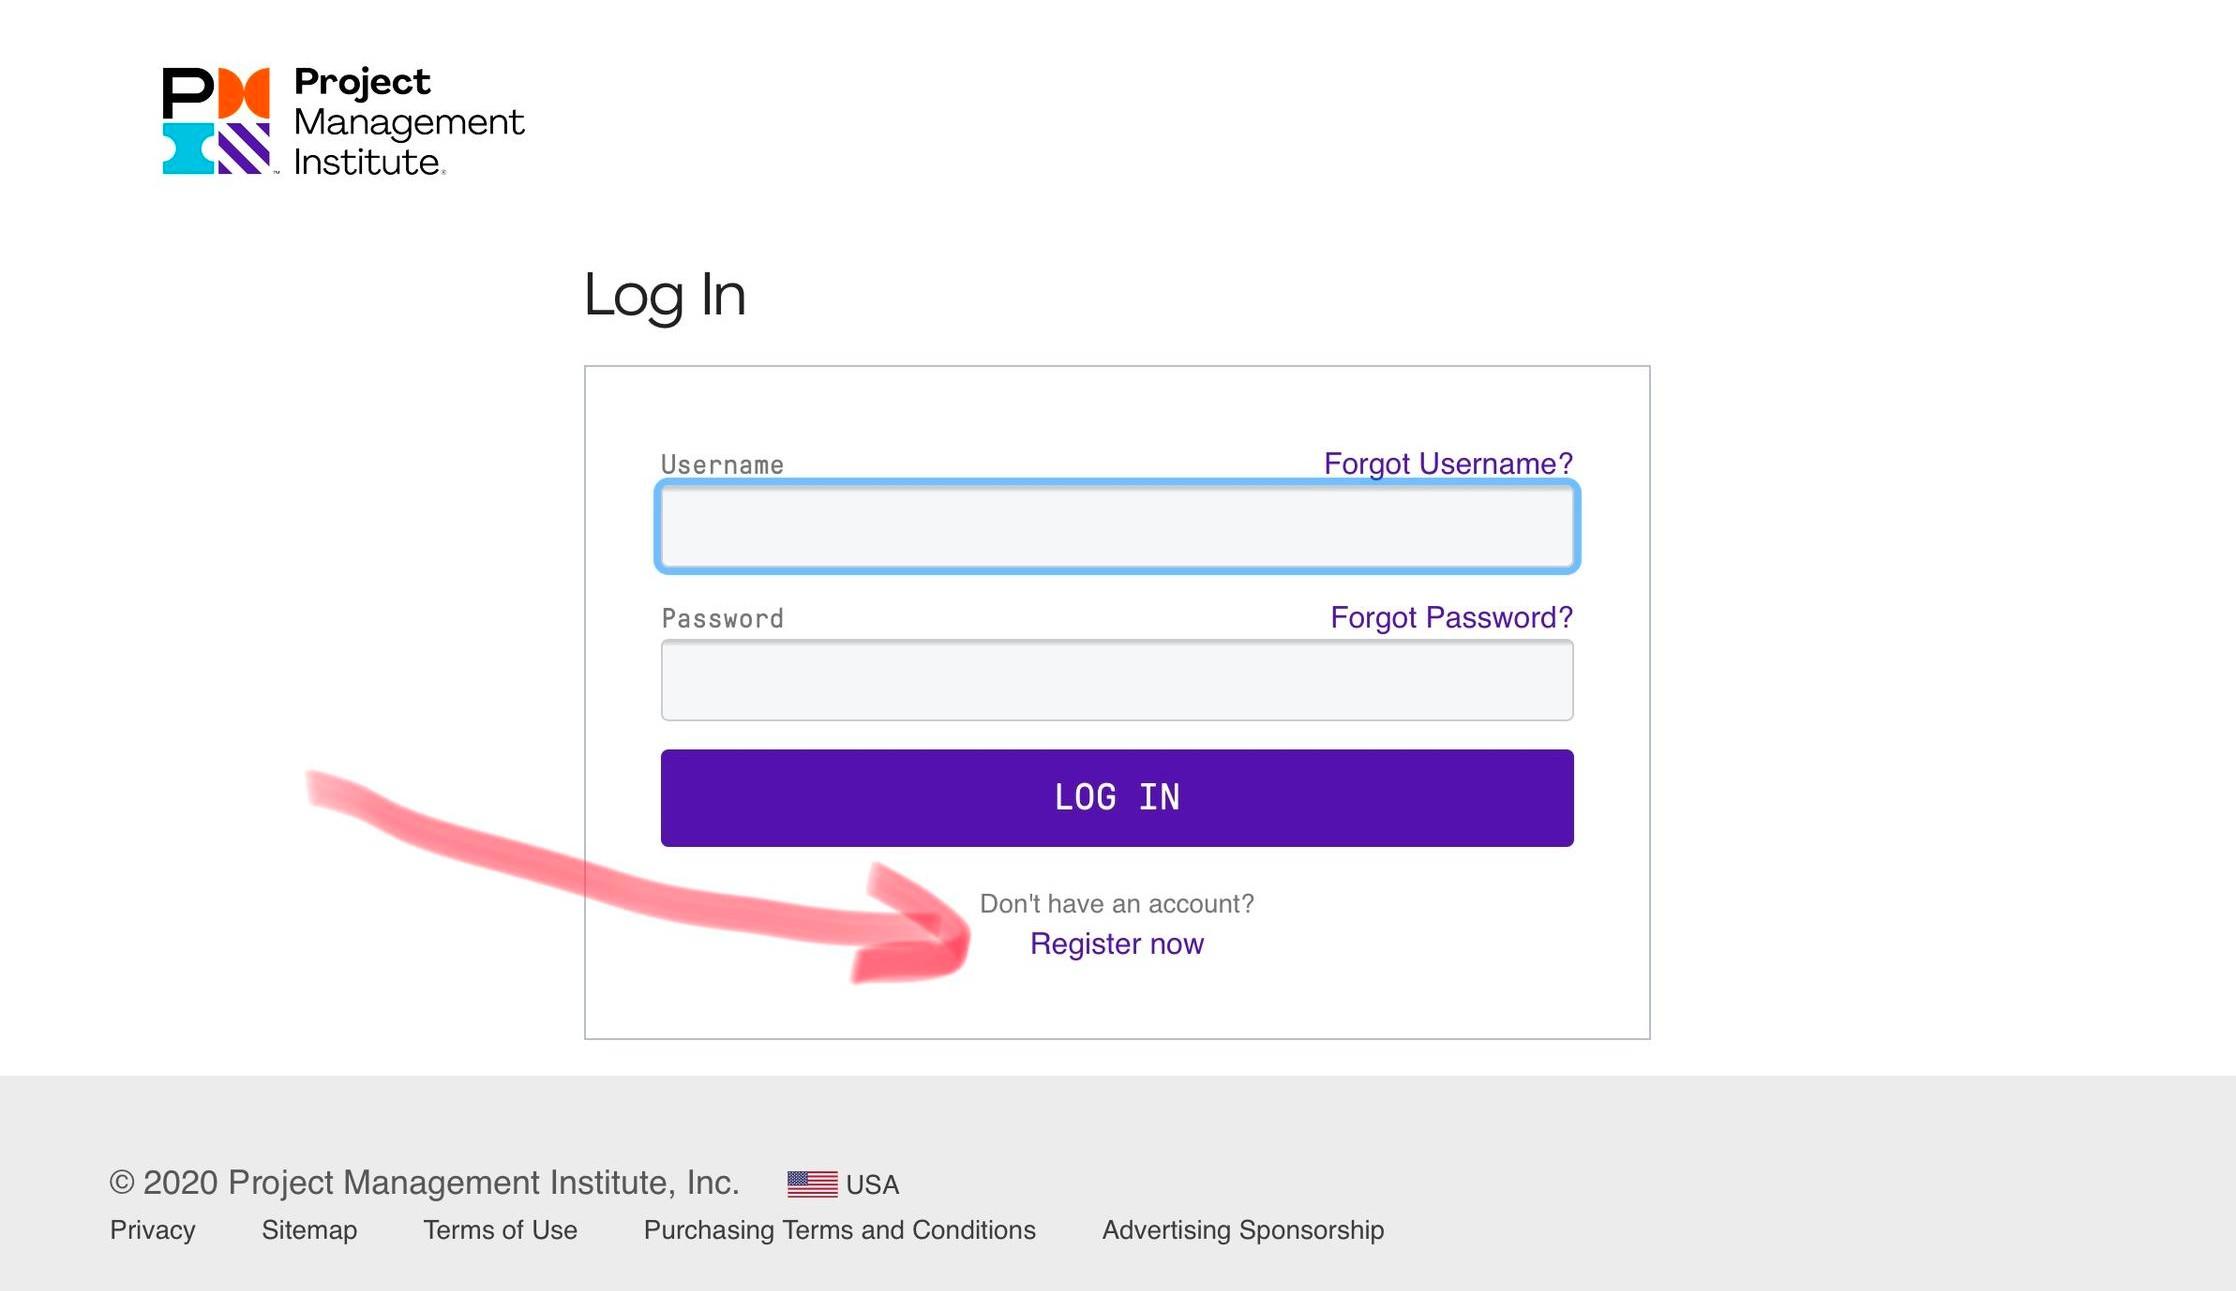Image resolution: width=2236 pixels, height=1291 pixels.
Task: Follow the Forgot Password? link
Action: (x=1450, y=618)
